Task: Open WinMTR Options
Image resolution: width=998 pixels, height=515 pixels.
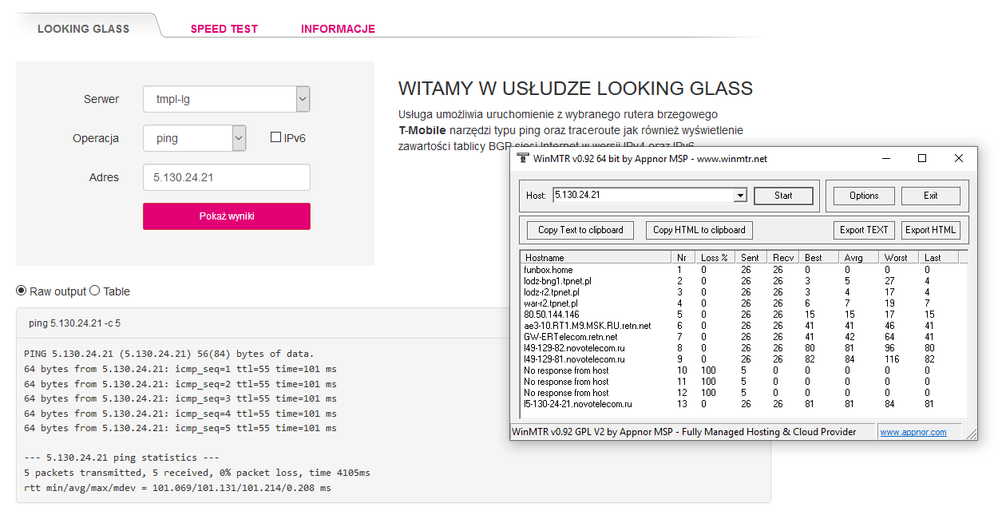Action: (863, 196)
